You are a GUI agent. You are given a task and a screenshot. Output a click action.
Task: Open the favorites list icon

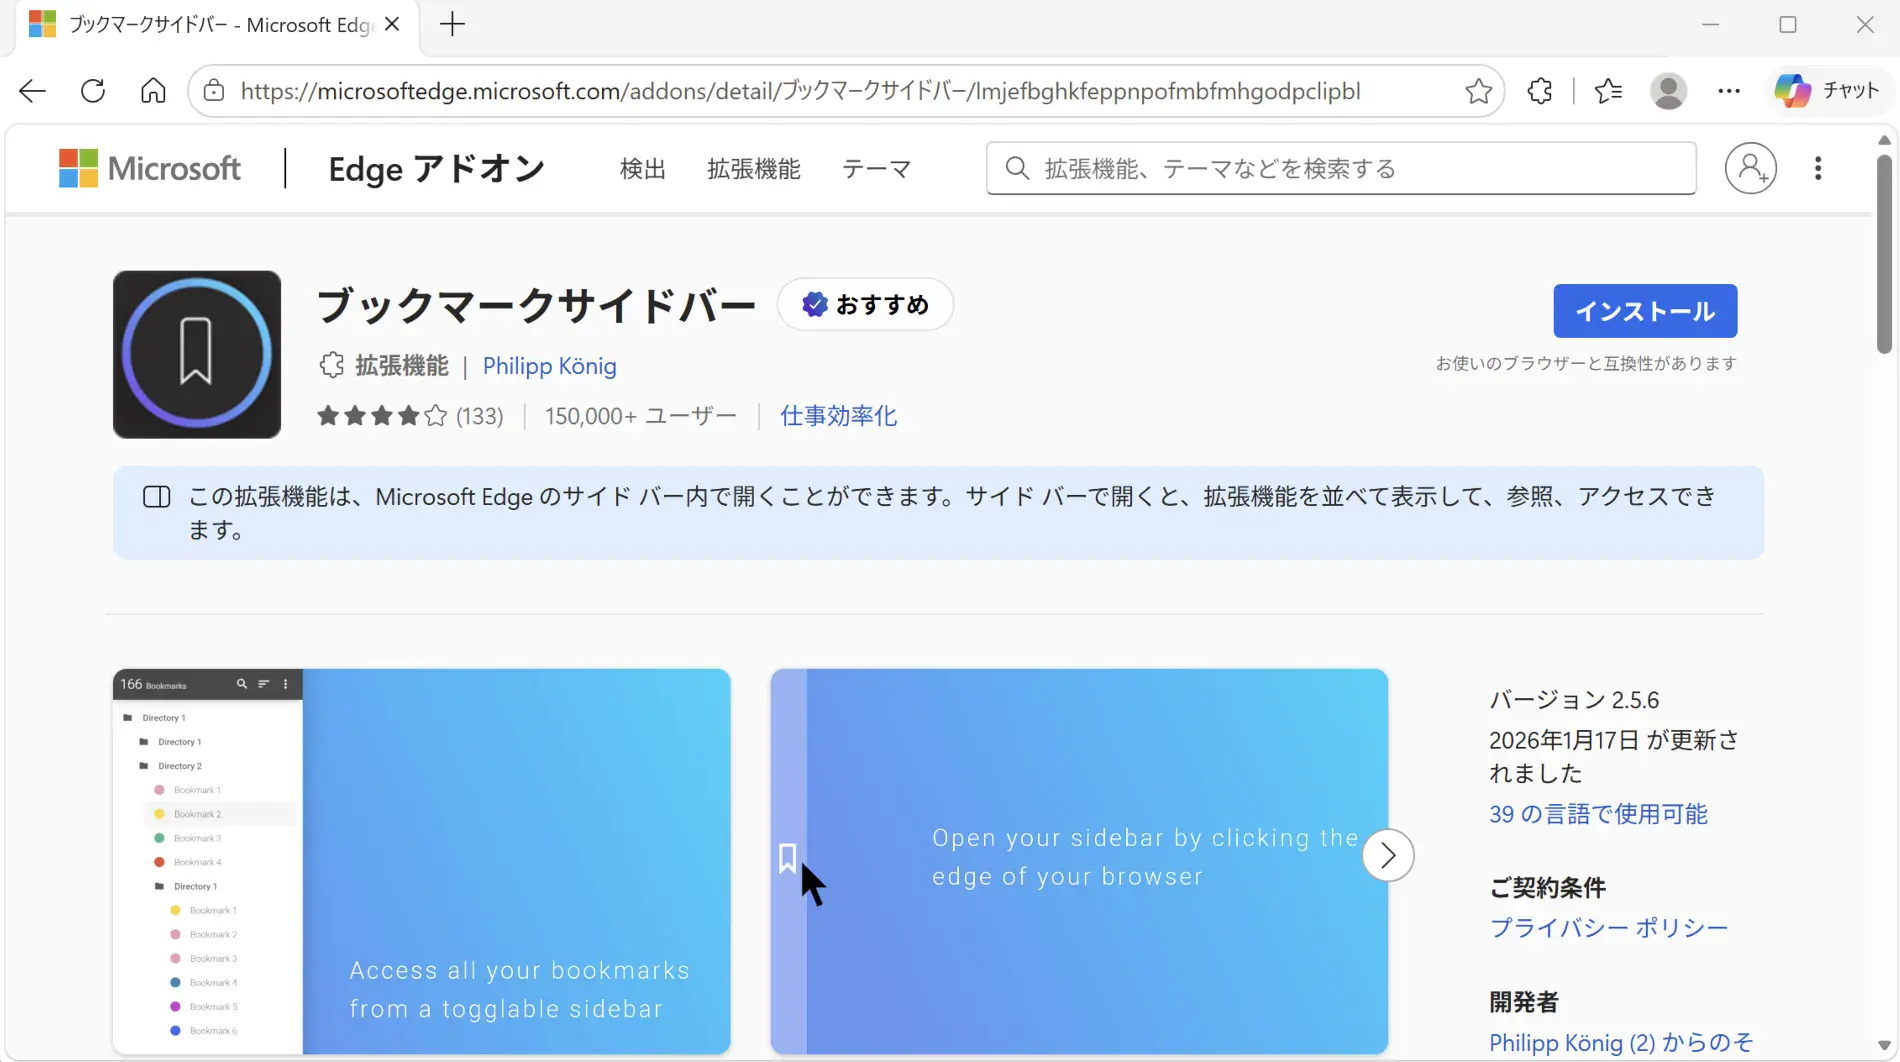coord(1608,91)
